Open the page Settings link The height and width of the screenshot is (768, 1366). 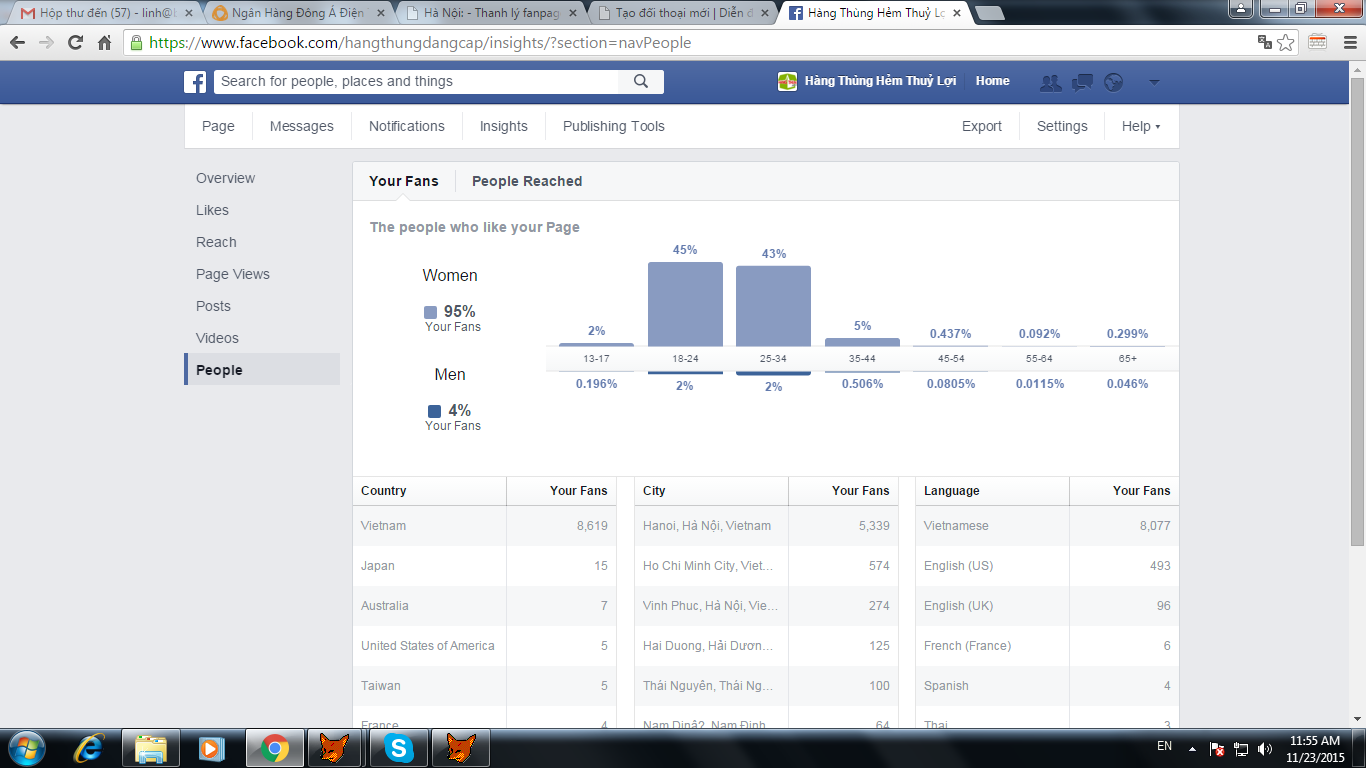(x=1061, y=127)
